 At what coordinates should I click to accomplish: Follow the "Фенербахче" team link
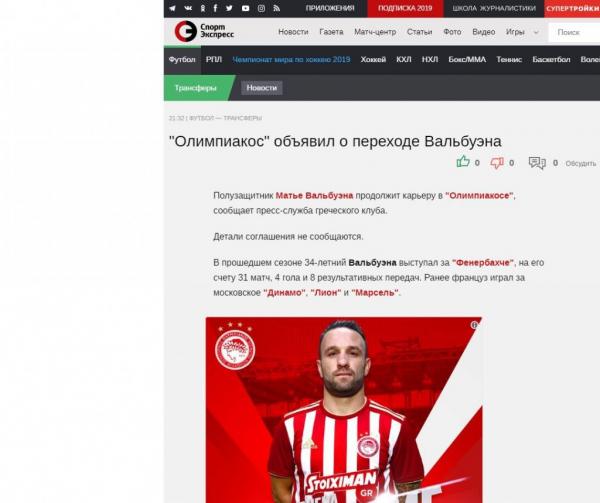coord(483,263)
